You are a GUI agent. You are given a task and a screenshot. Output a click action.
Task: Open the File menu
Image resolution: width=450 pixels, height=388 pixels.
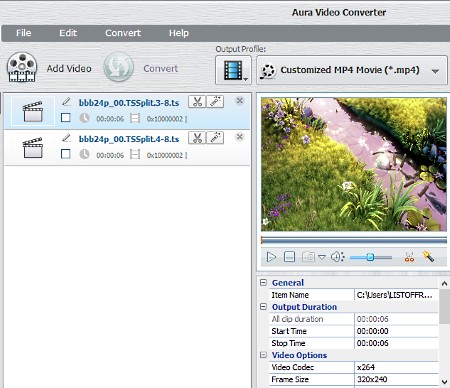(23, 33)
